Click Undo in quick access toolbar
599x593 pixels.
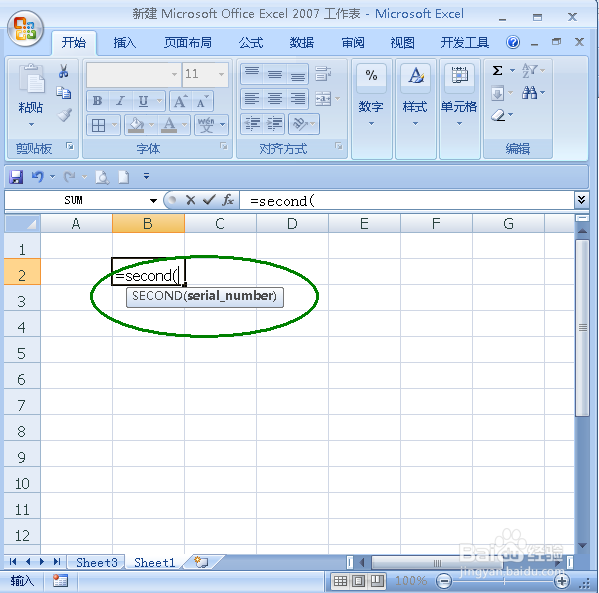pyautogui.click(x=37, y=177)
